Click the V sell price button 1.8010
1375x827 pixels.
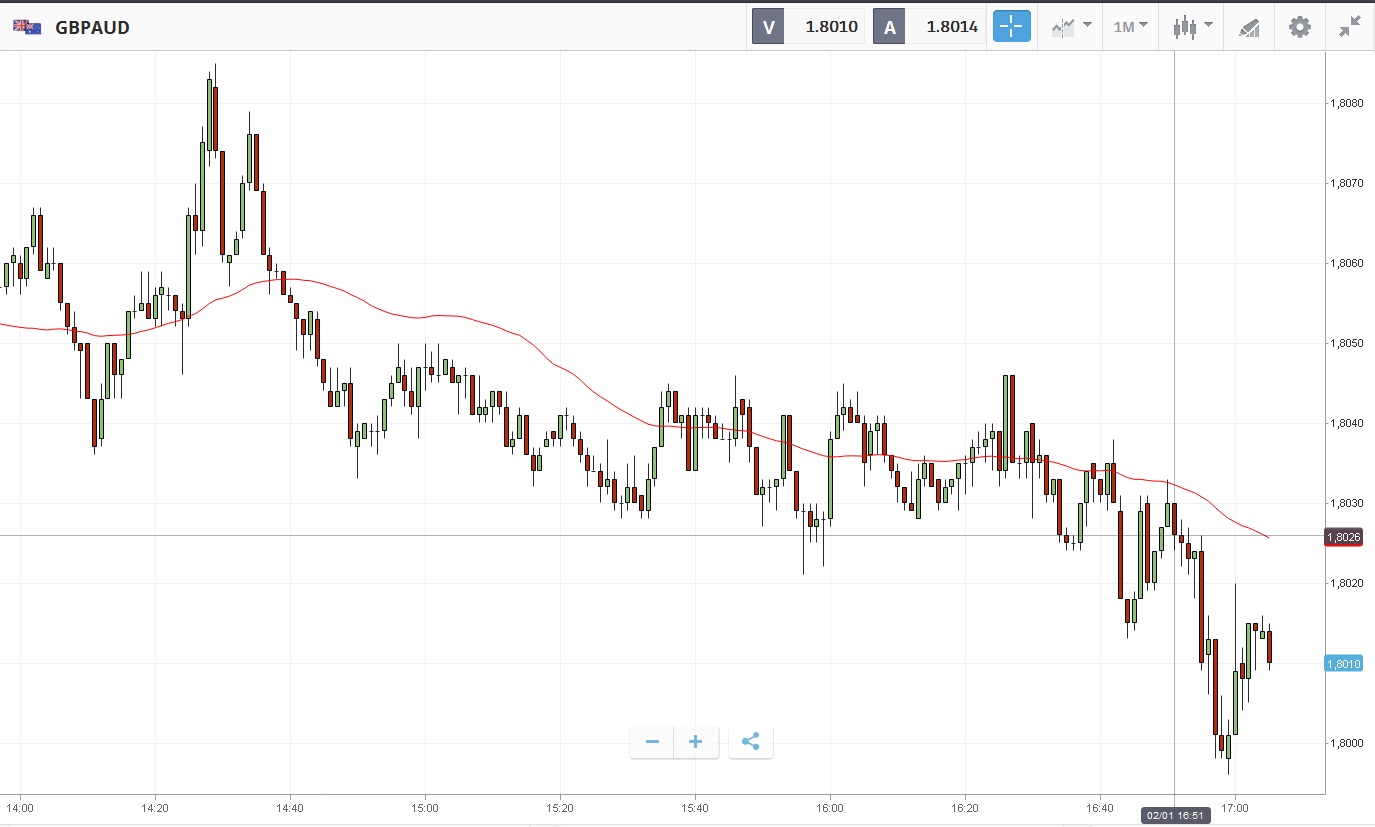(x=808, y=27)
